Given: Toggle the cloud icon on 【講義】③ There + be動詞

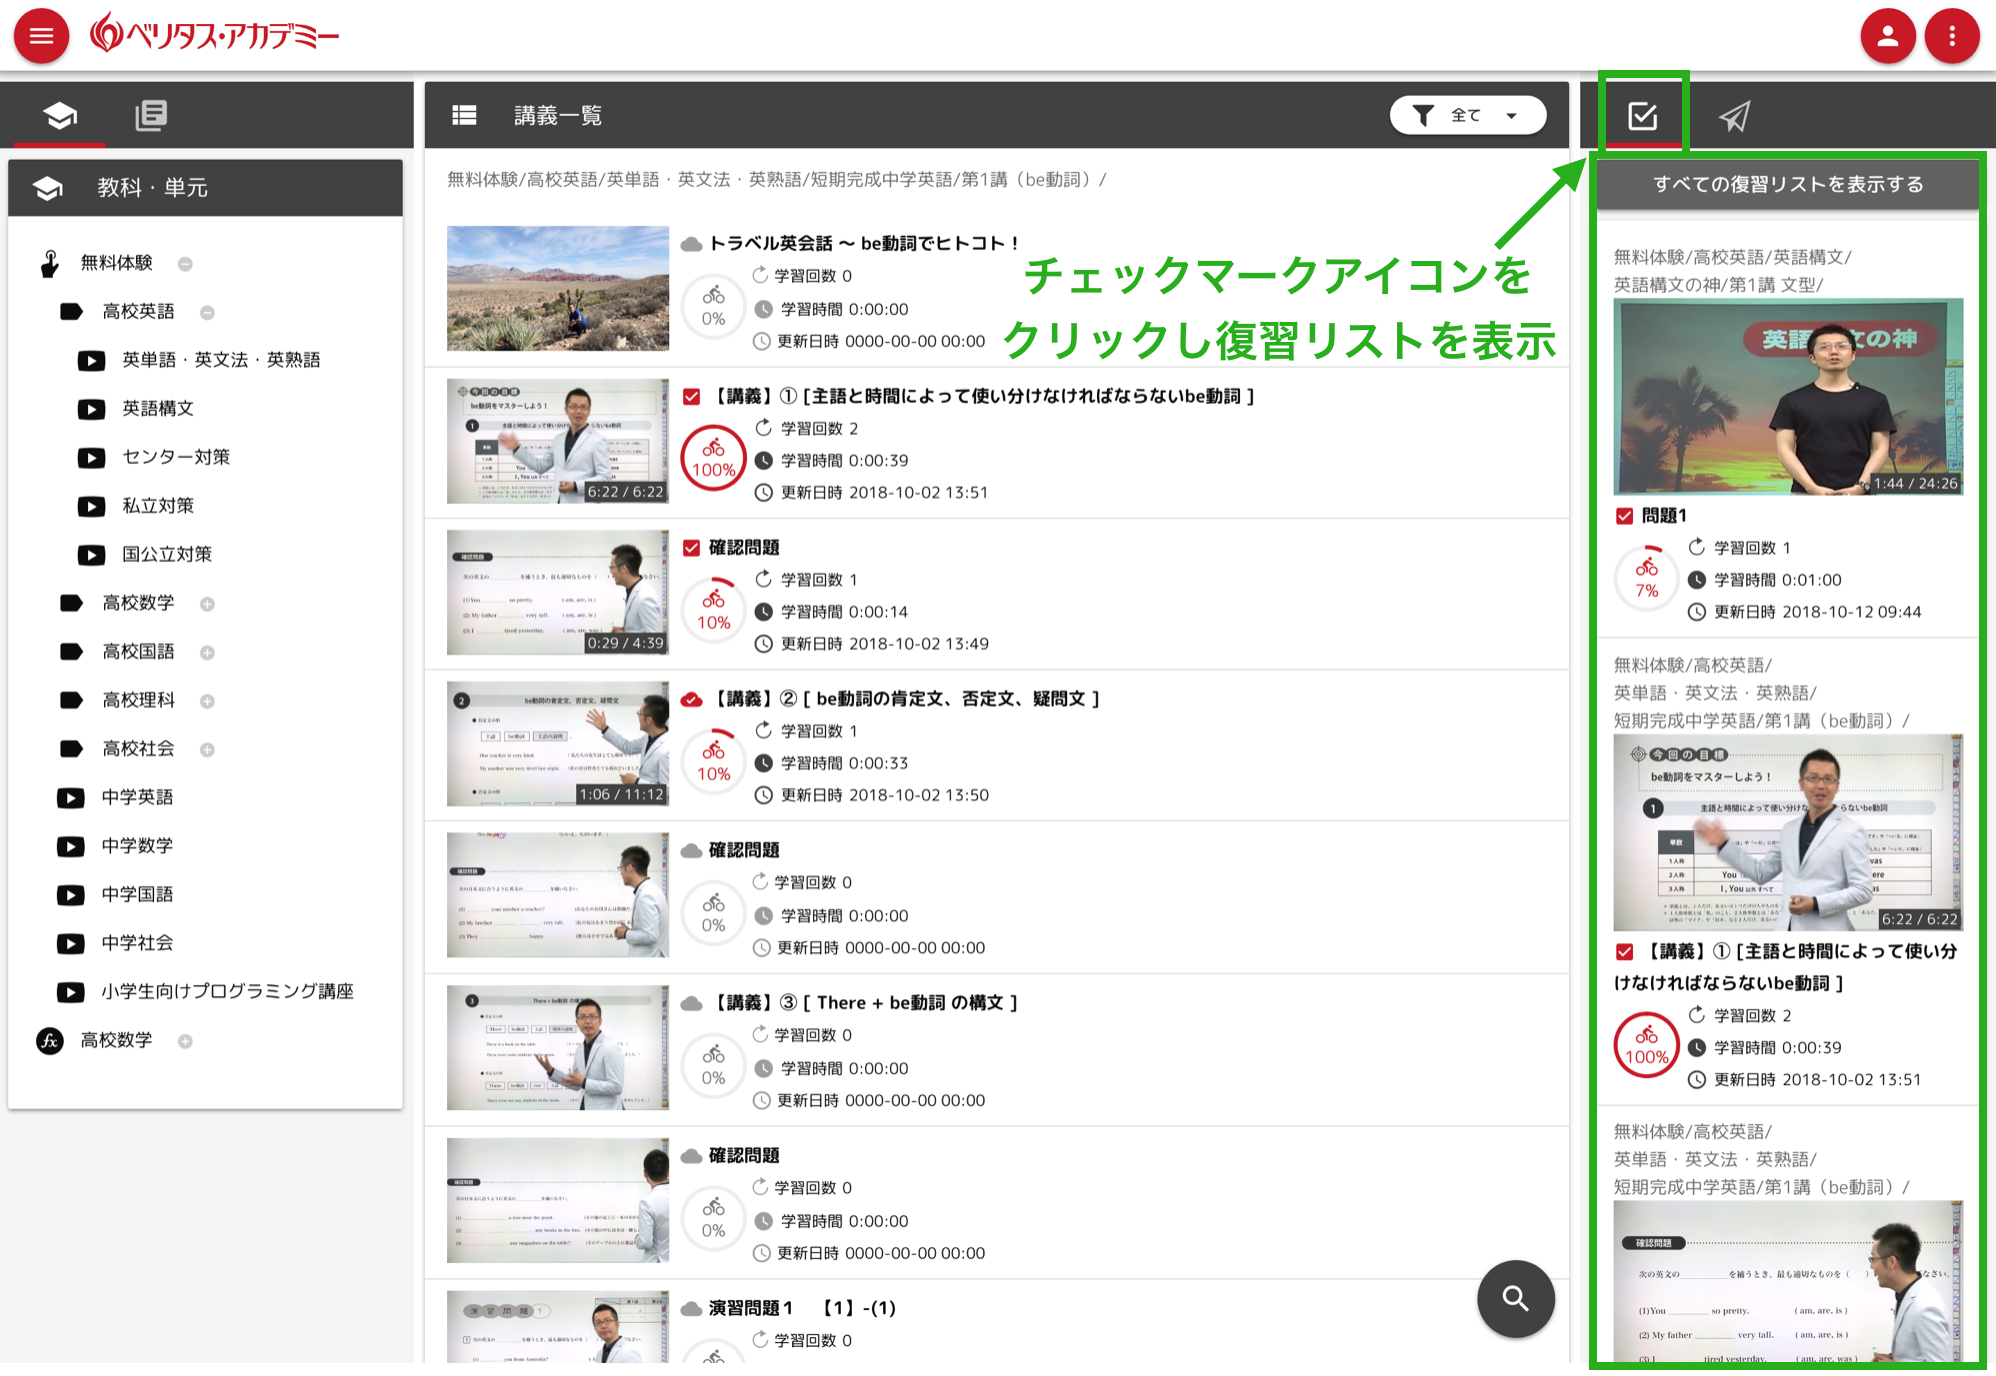Looking at the screenshot, I should tap(691, 1004).
